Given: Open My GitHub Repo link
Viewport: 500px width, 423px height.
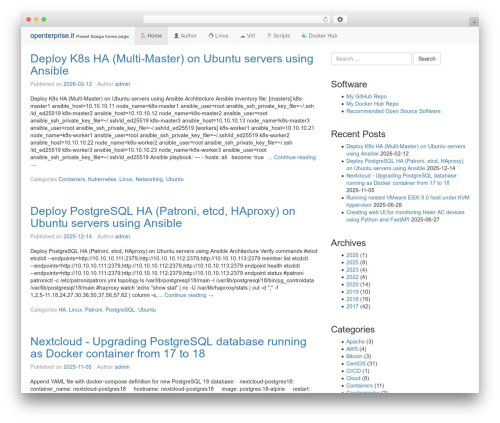Looking at the screenshot, I should point(366,96).
